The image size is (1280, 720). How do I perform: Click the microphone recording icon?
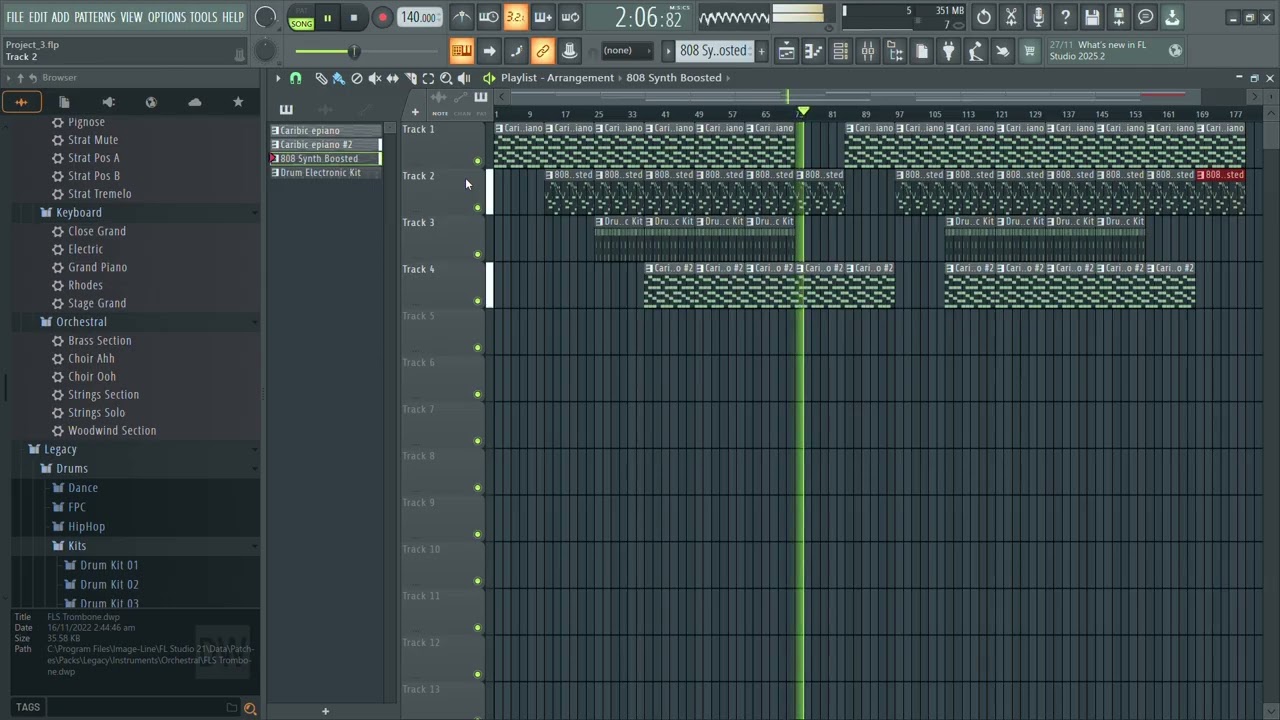(1038, 17)
